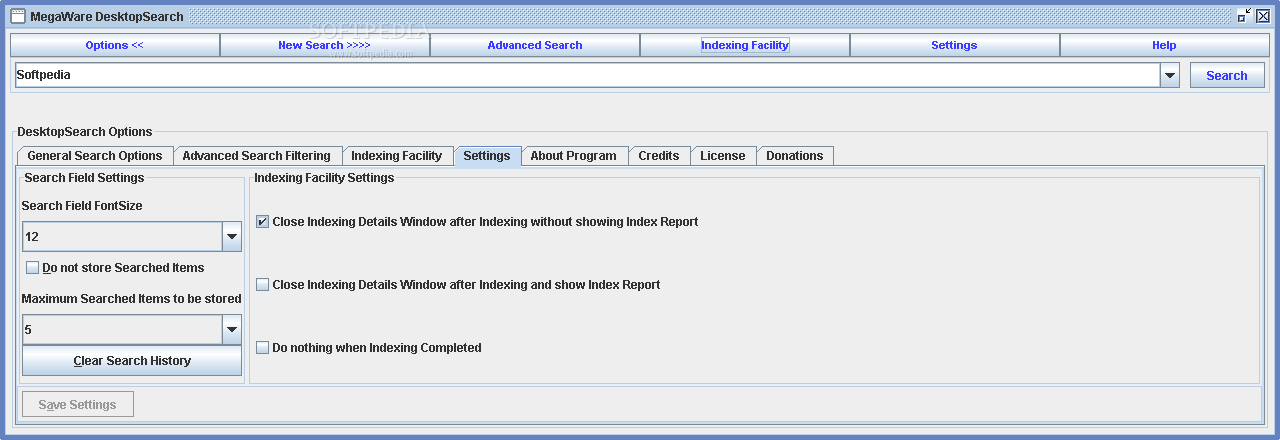The width and height of the screenshot is (1280, 440).
Task: Open the Indexing Facility tab
Action: [396, 156]
